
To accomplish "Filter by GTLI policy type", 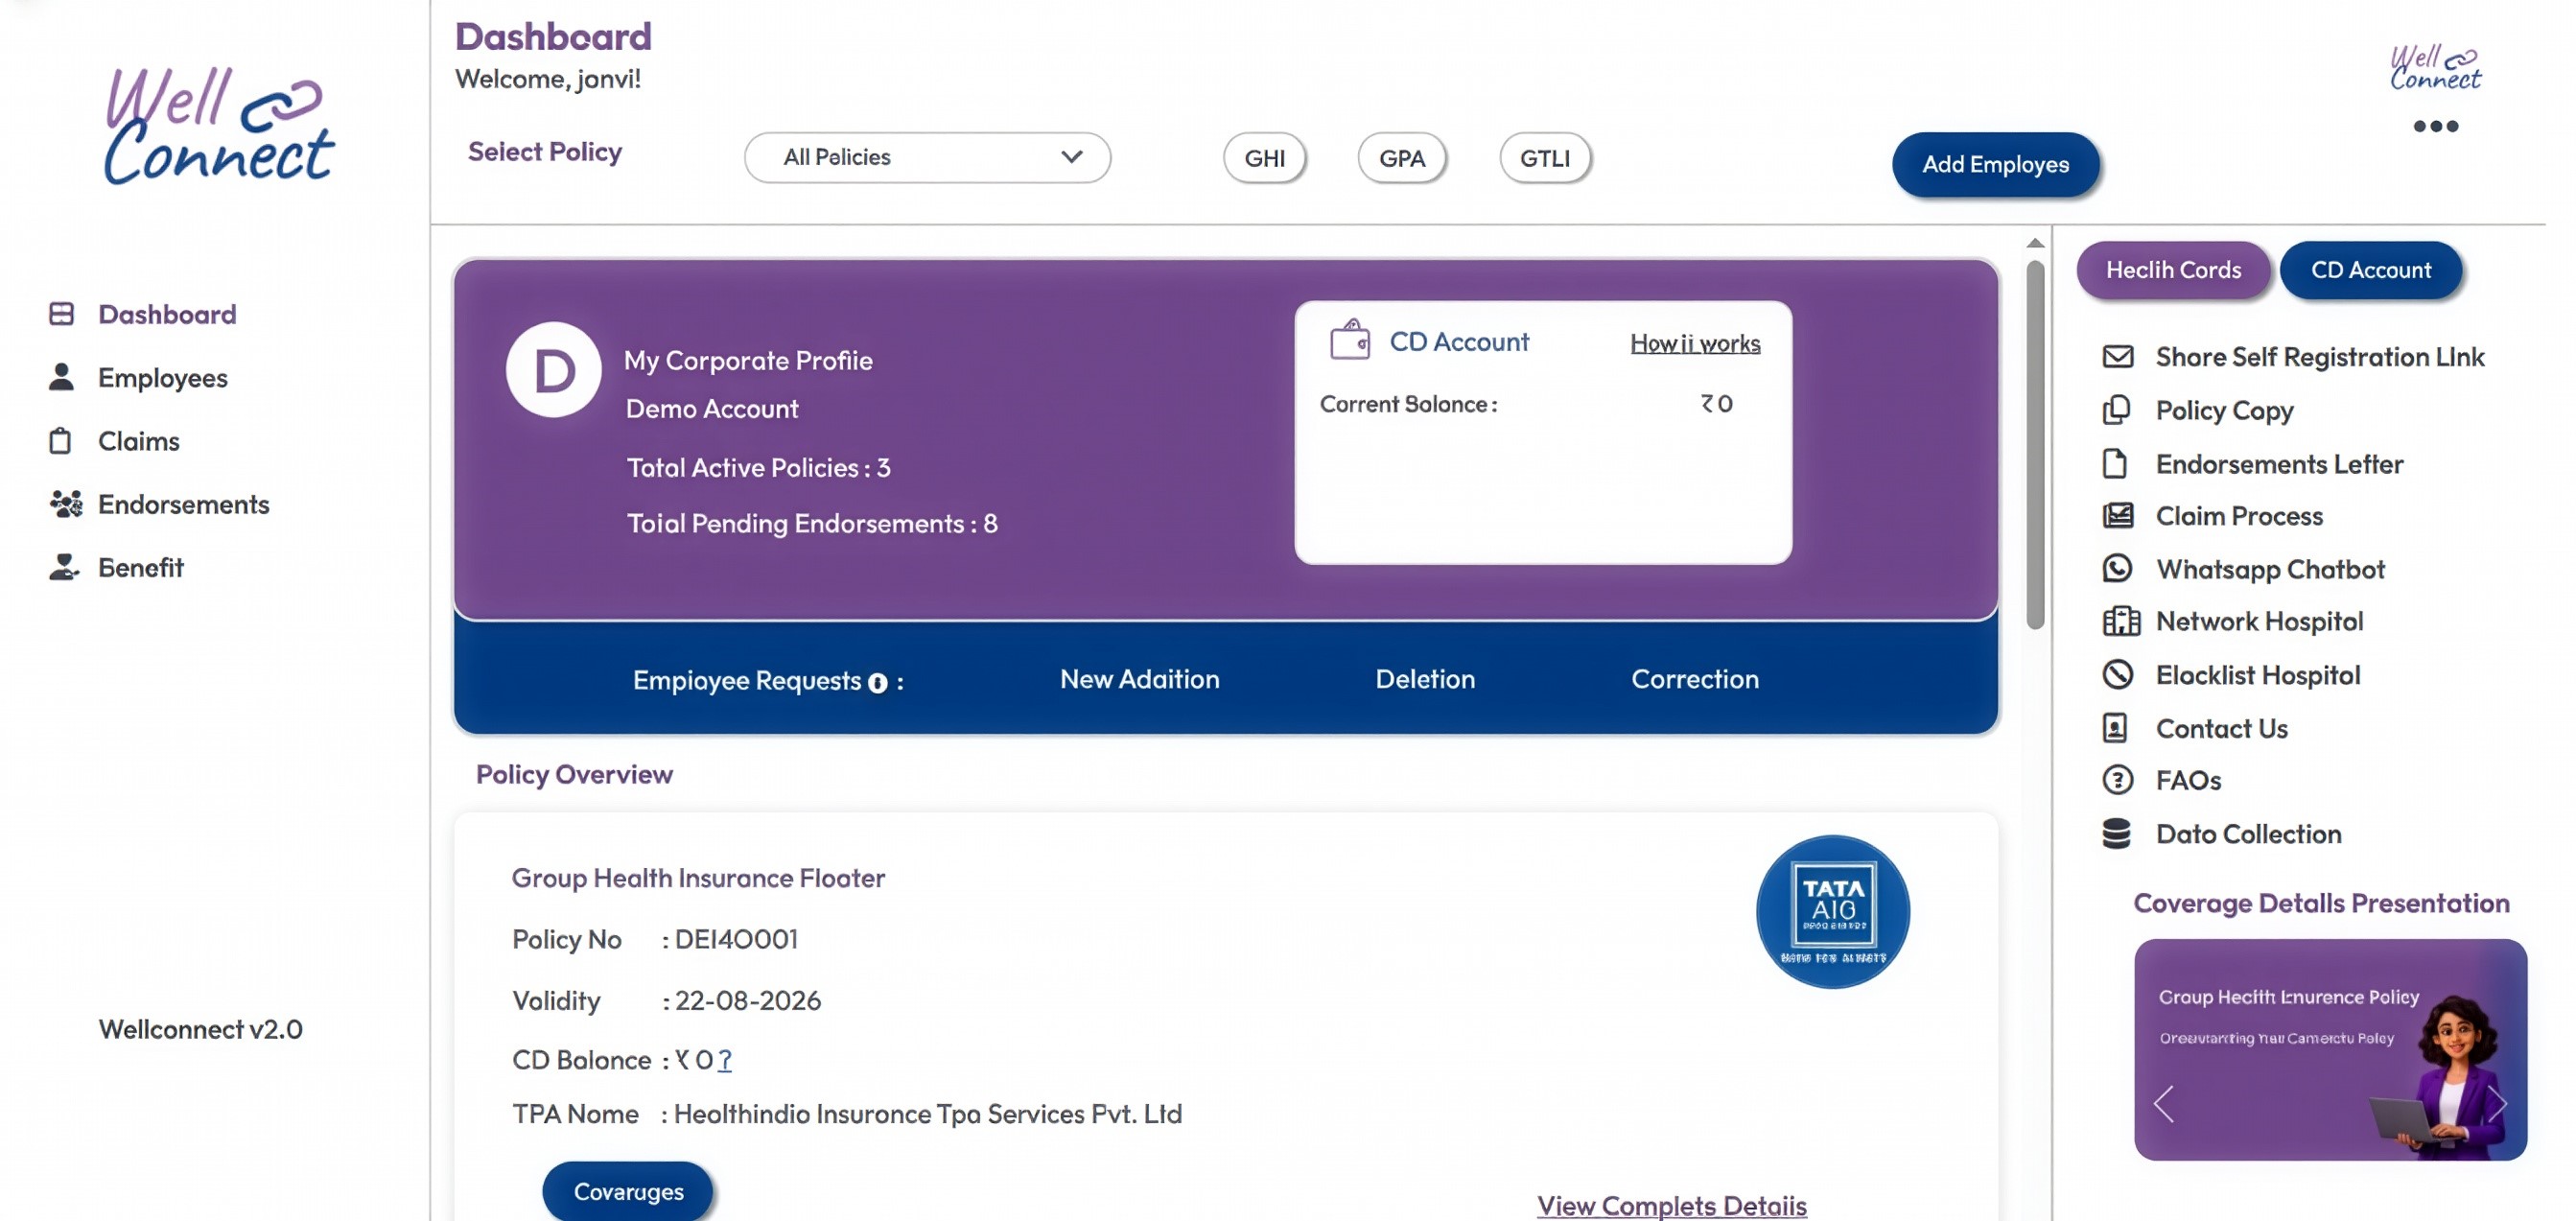I will point(1544,158).
